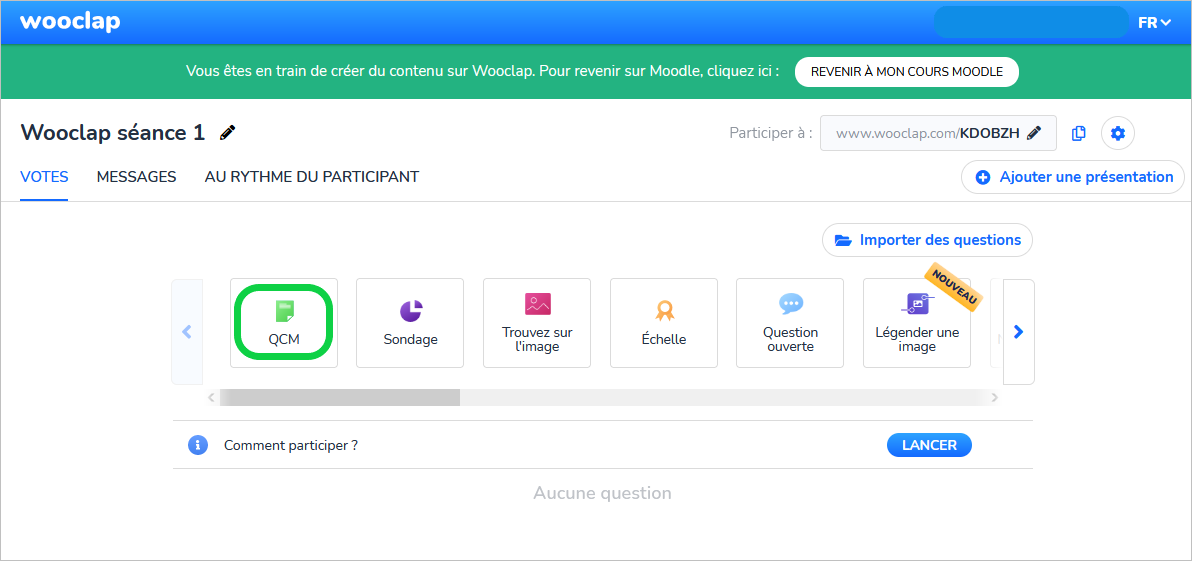1192x561 pixels.
Task: Show next question types with right arrow
Action: pyautogui.click(x=1019, y=331)
